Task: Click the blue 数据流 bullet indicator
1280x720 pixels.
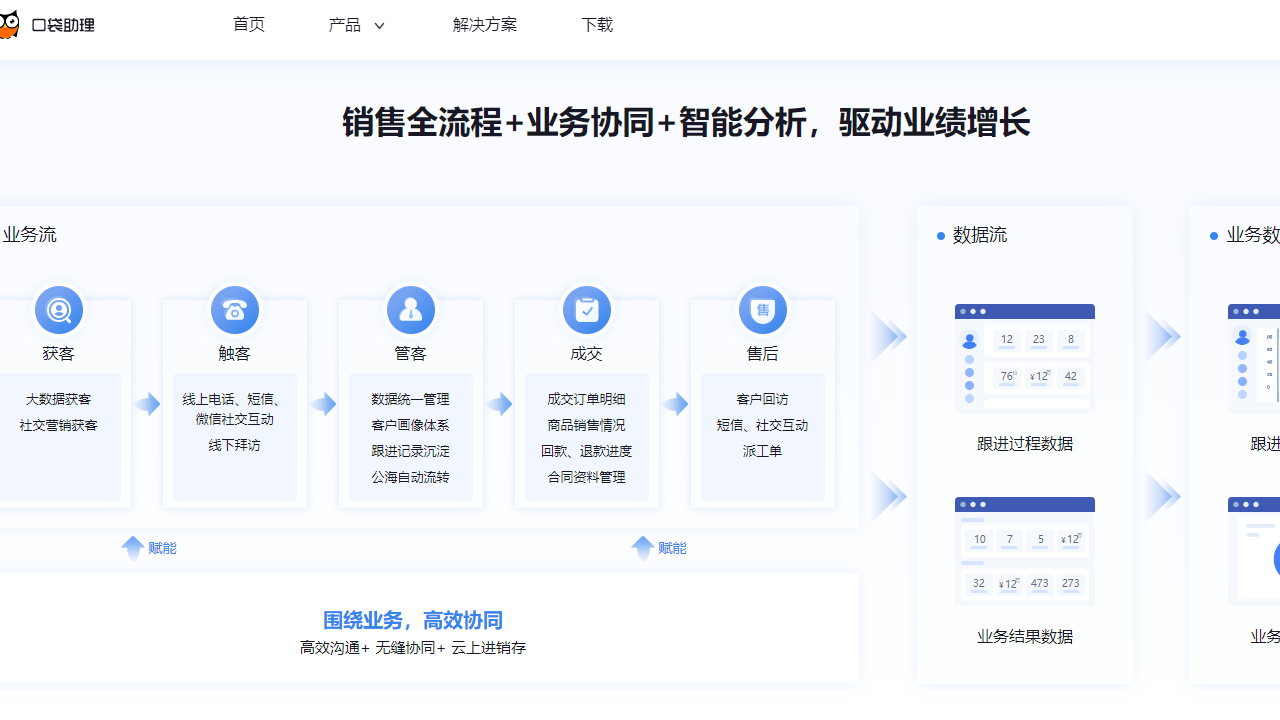Action: tap(939, 236)
